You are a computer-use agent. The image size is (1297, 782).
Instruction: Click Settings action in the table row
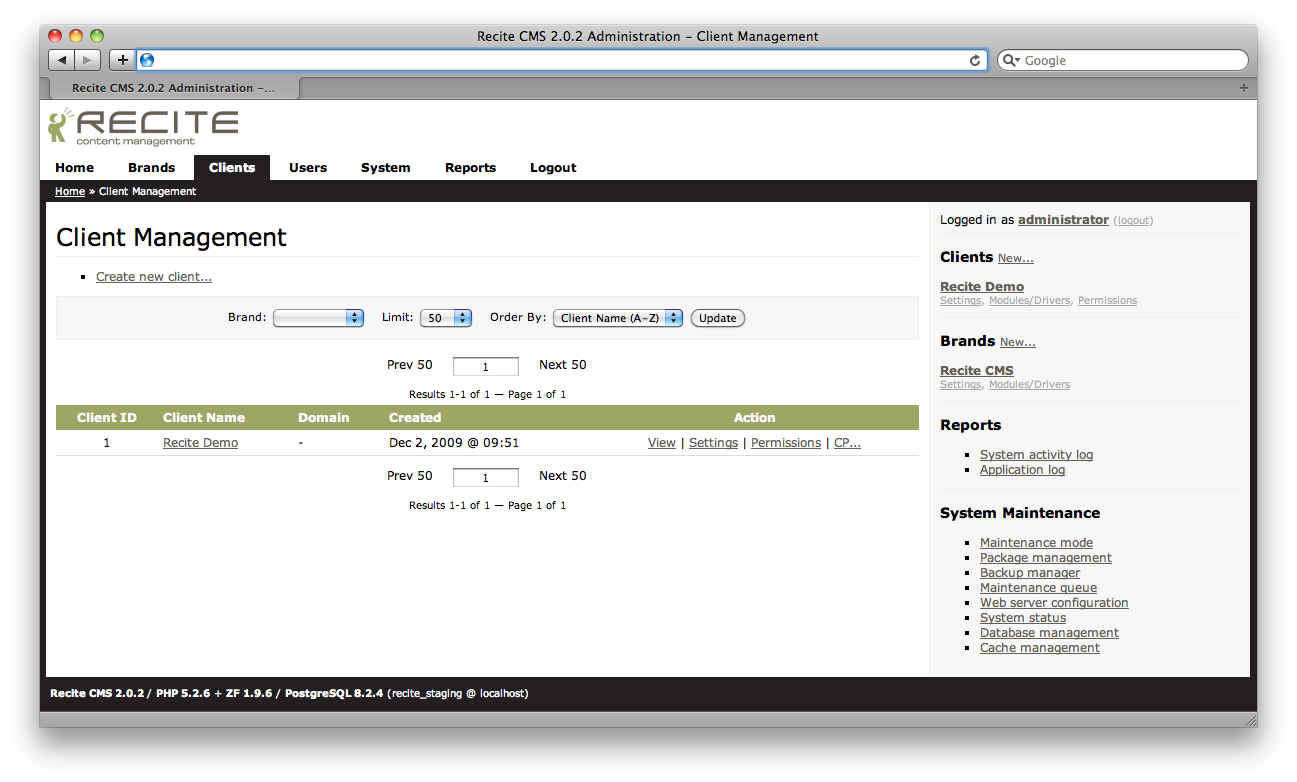click(714, 443)
